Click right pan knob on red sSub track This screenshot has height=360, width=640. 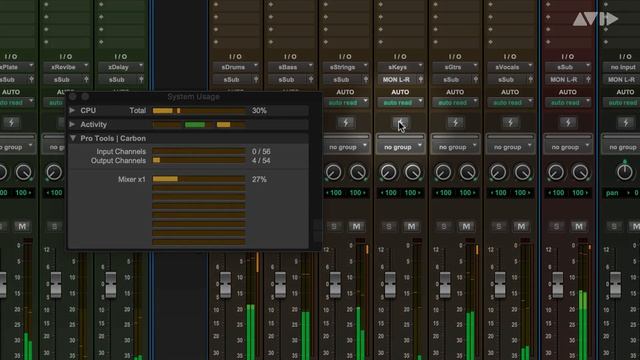(580, 173)
